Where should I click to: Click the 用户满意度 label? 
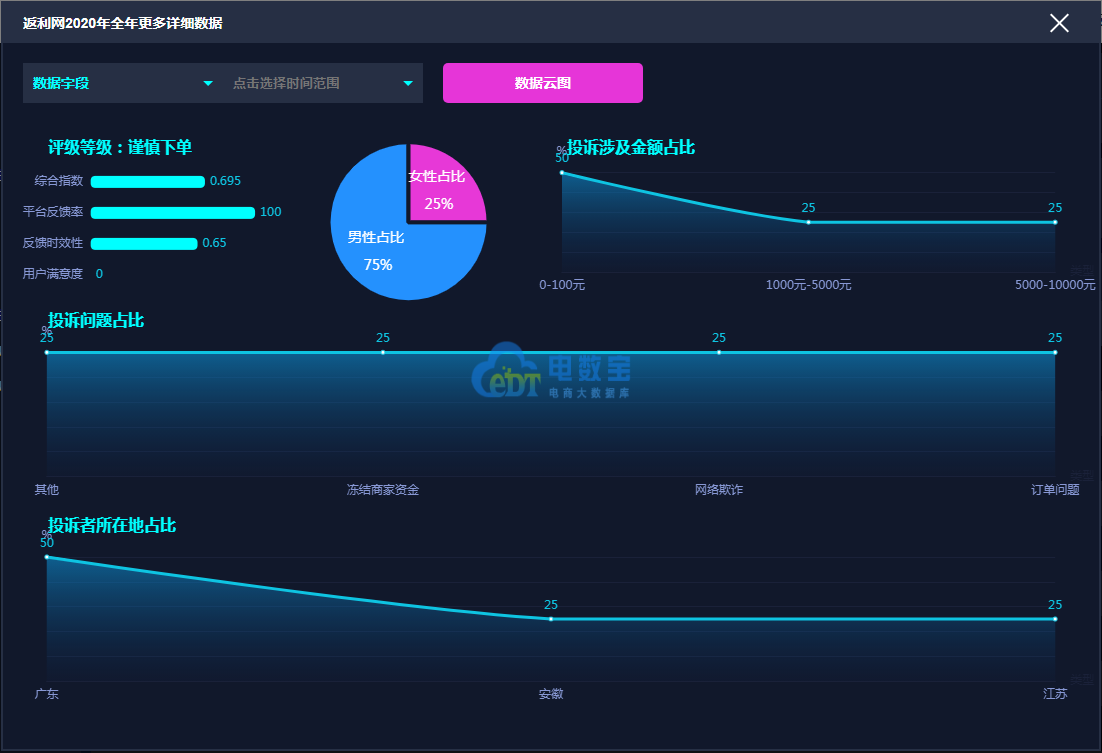[53, 274]
